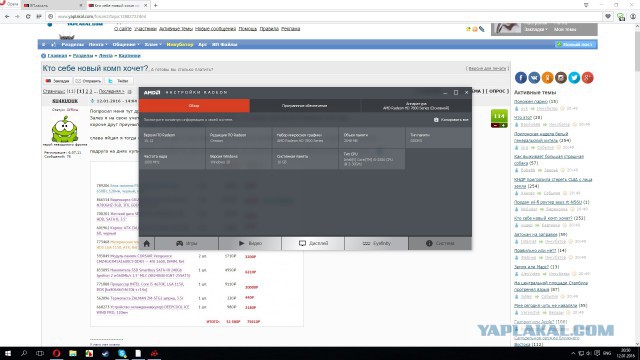Switch to the Программное обеспечение tab
Viewport: 640px width, 360px height.
(x=304, y=106)
